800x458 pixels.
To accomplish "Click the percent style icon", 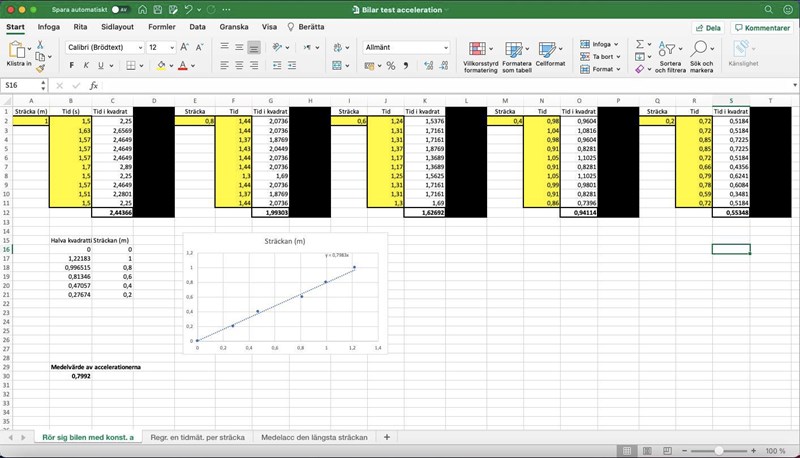I will pyautogui.click(x=391, y=66).
